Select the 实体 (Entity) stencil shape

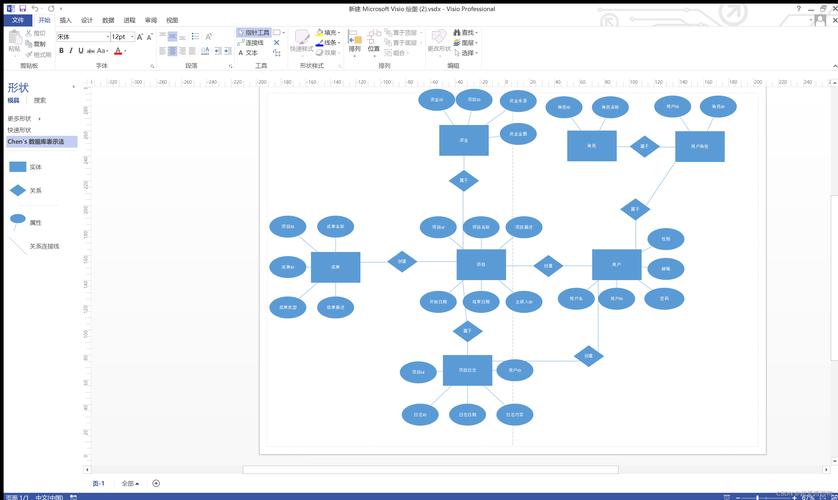pyautogui.click(x=18, y=167)
